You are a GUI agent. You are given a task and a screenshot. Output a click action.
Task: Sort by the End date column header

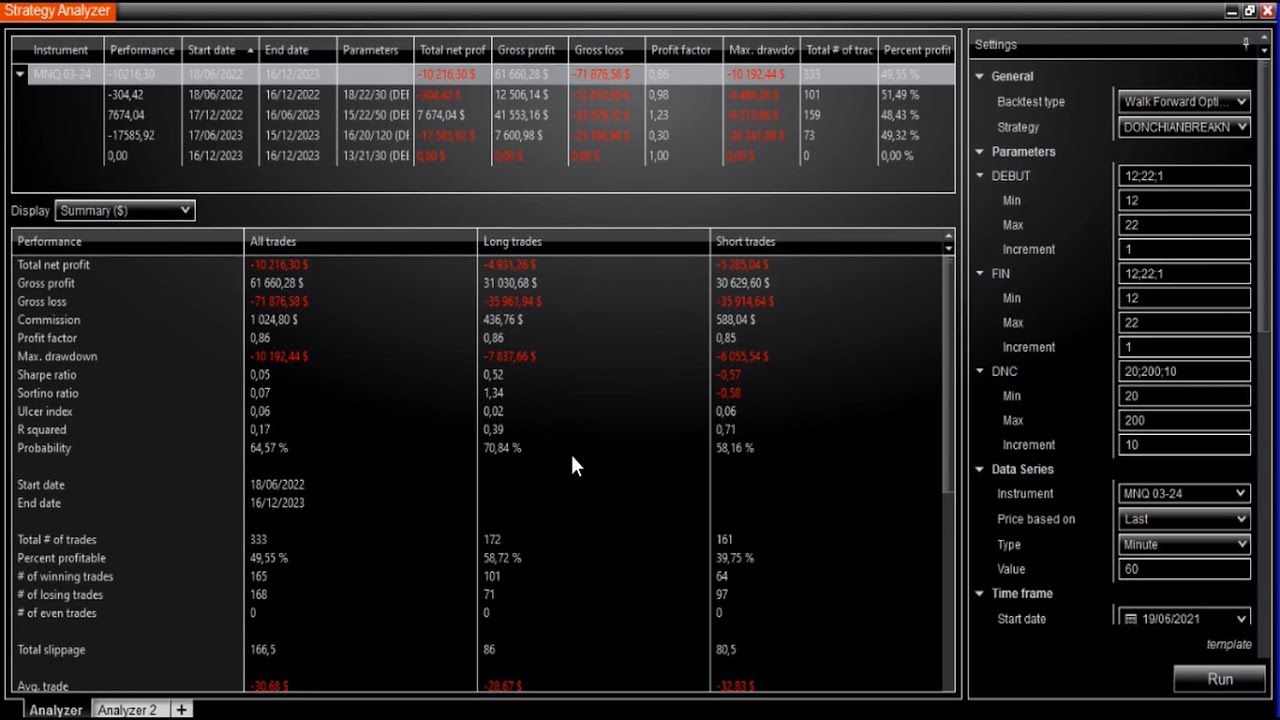pos(297,50)
